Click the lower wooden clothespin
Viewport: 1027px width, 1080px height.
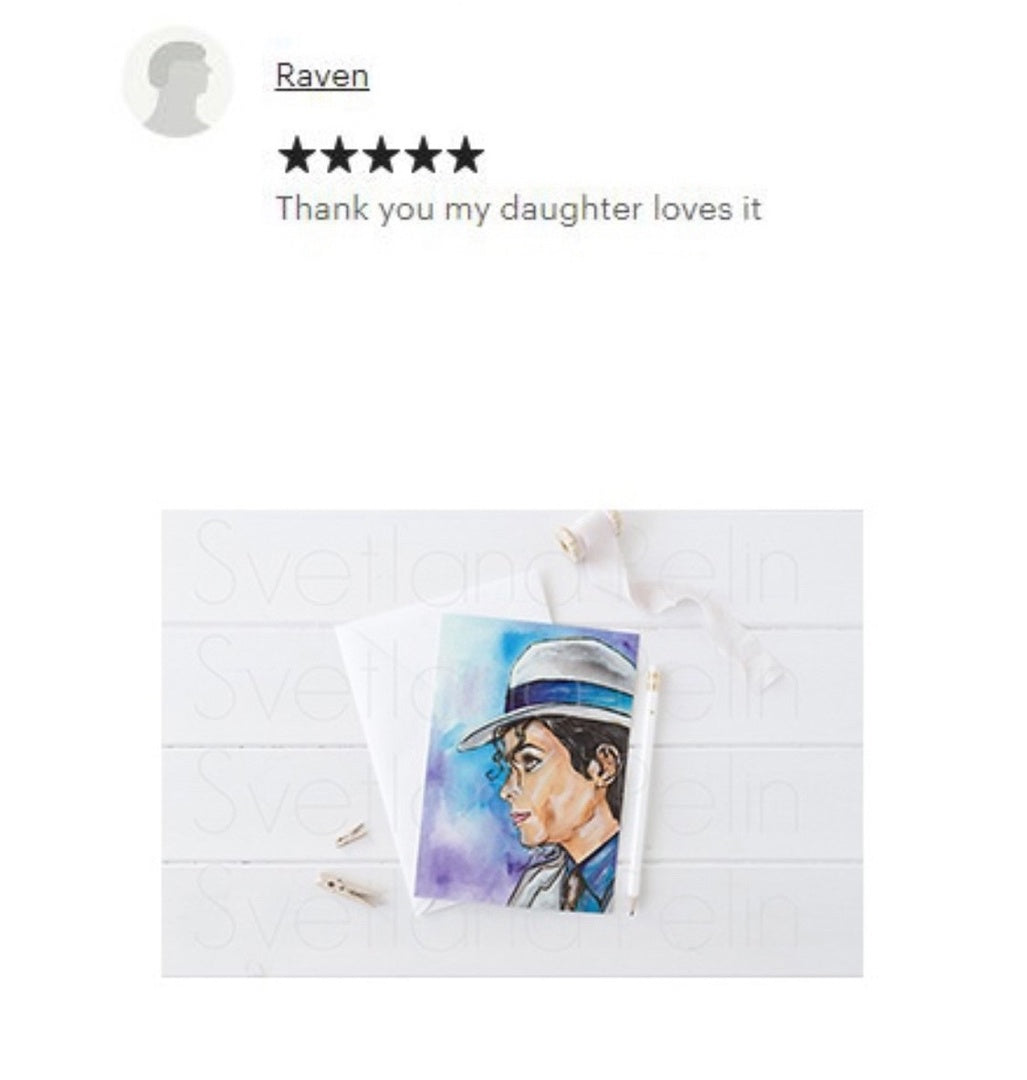pos(349,890)
